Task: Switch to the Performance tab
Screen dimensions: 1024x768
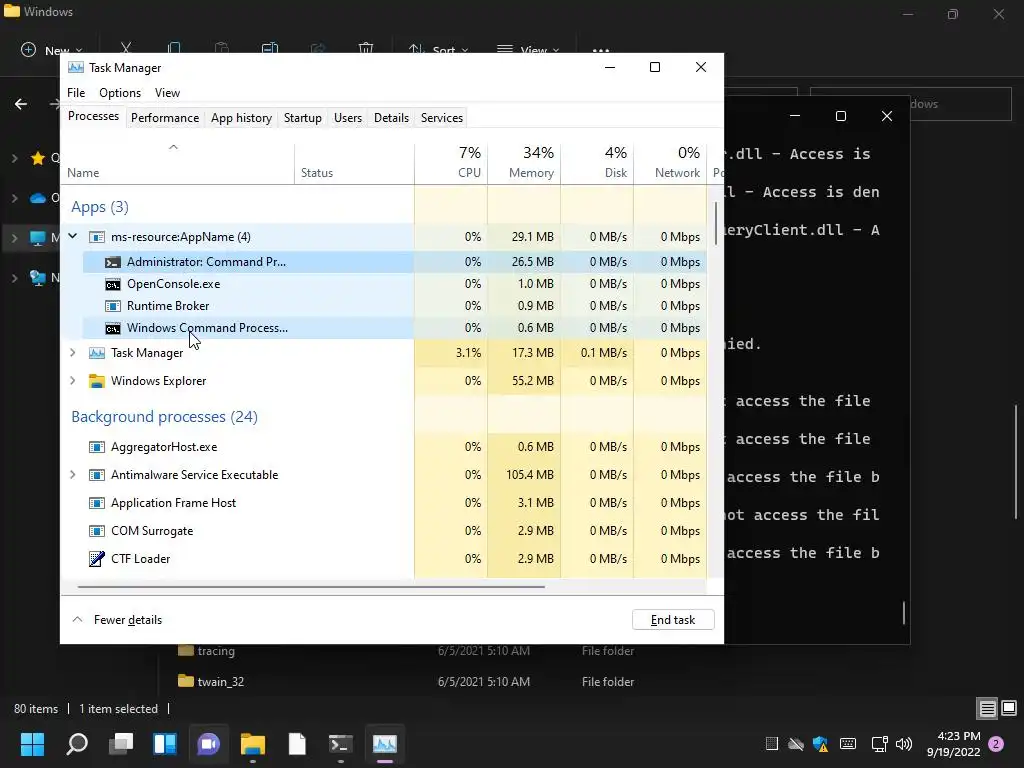Action: click(x=165, y=118)
